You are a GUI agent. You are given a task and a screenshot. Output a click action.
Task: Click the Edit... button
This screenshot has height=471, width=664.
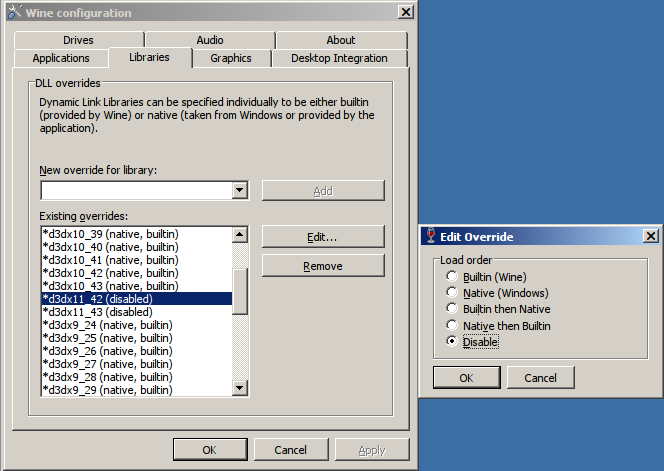click(x=323, y=237)
